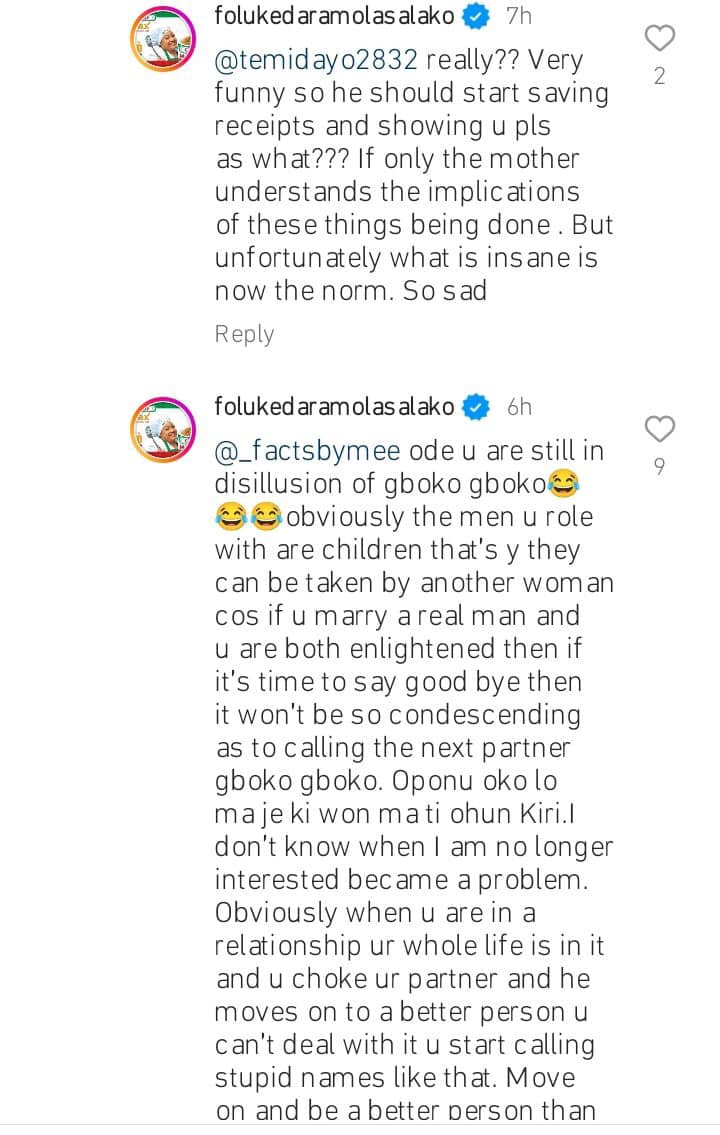View likes count 9 on the second comment
This screenshot has height=1135, width=720.
660,466
